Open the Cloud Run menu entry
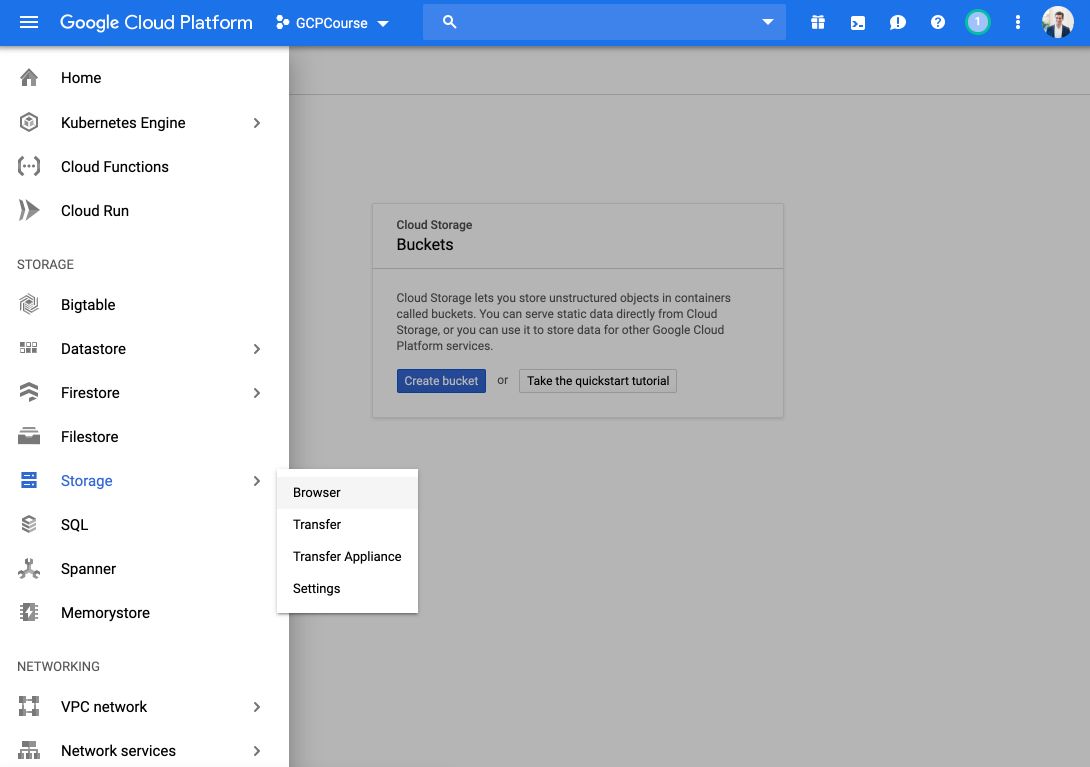The height and width of the screenshot is (767, 1090). pos(144,211)
